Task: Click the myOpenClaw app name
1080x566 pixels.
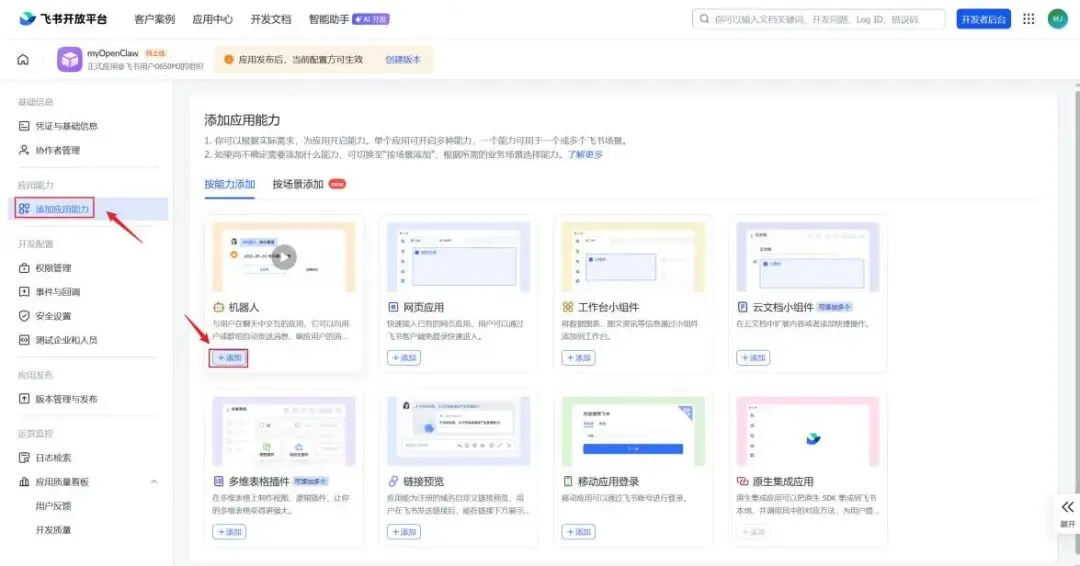Action: [x=112, y=53]
